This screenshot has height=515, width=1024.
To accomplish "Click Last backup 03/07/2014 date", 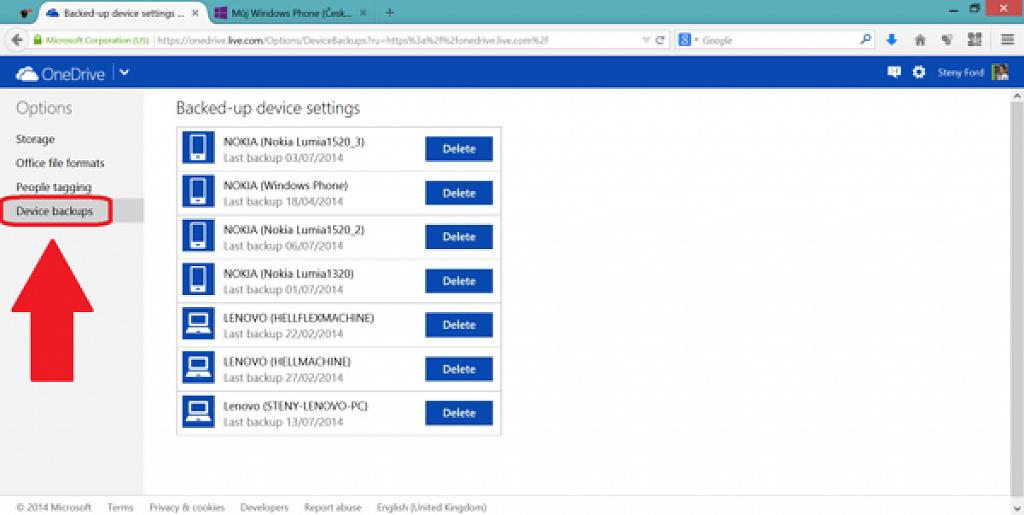I will point(283,158).
